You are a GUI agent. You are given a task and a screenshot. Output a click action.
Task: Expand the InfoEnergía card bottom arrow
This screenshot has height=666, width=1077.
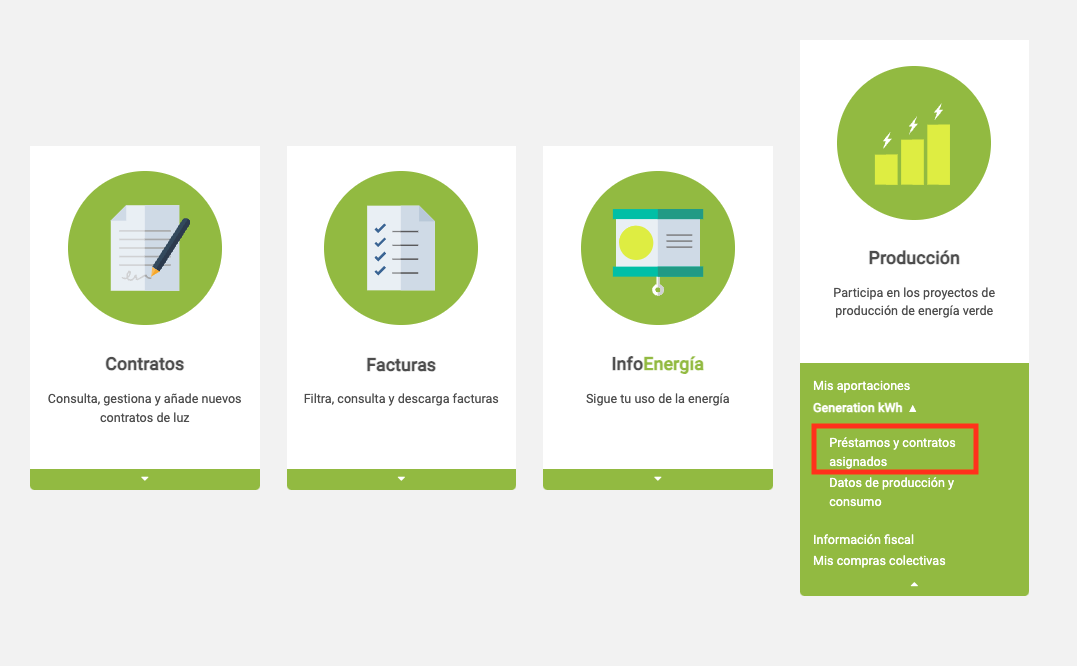[658, 479]
